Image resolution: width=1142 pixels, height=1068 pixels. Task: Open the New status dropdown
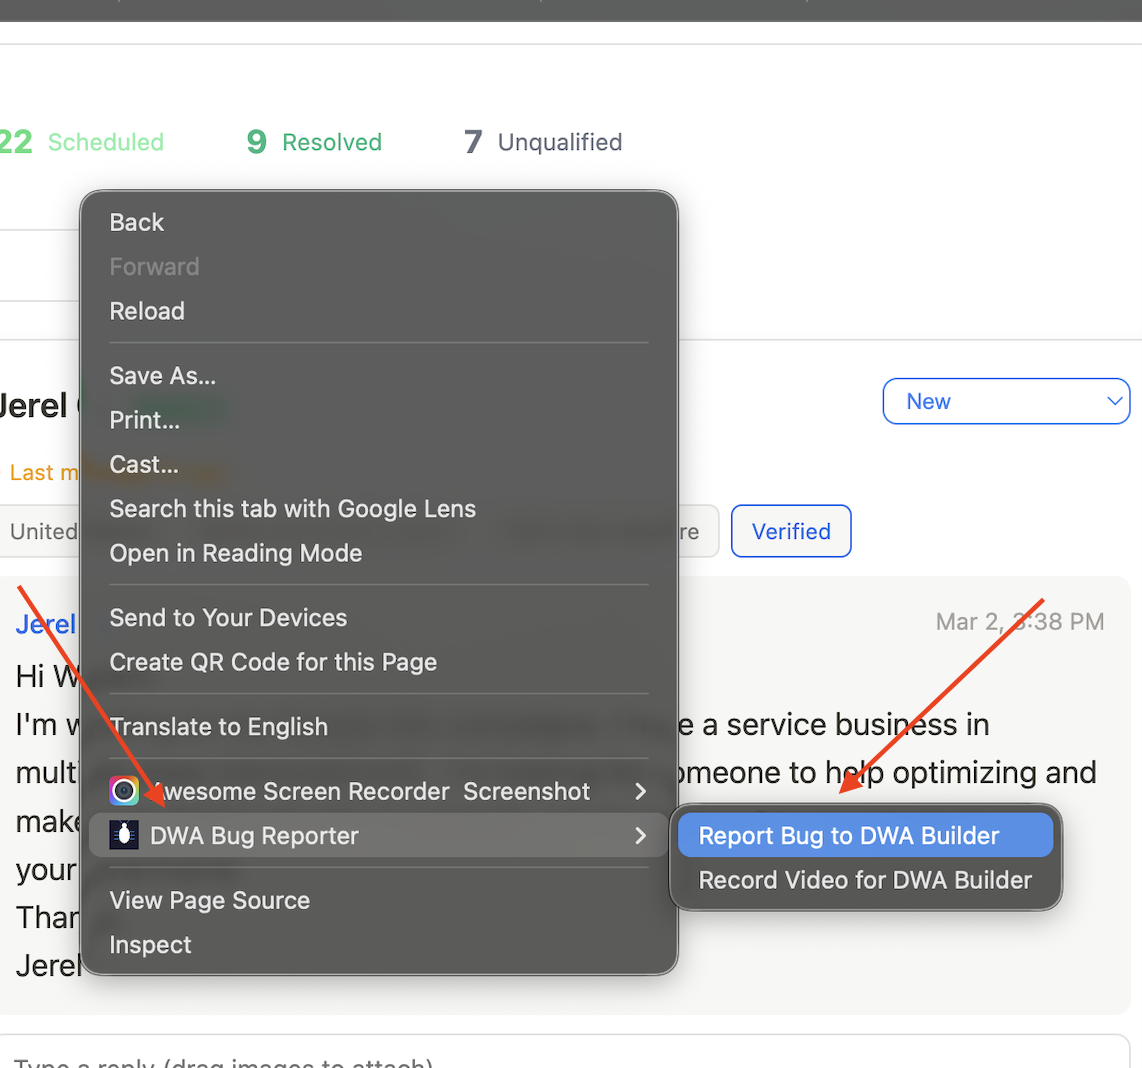point(1005,401)
